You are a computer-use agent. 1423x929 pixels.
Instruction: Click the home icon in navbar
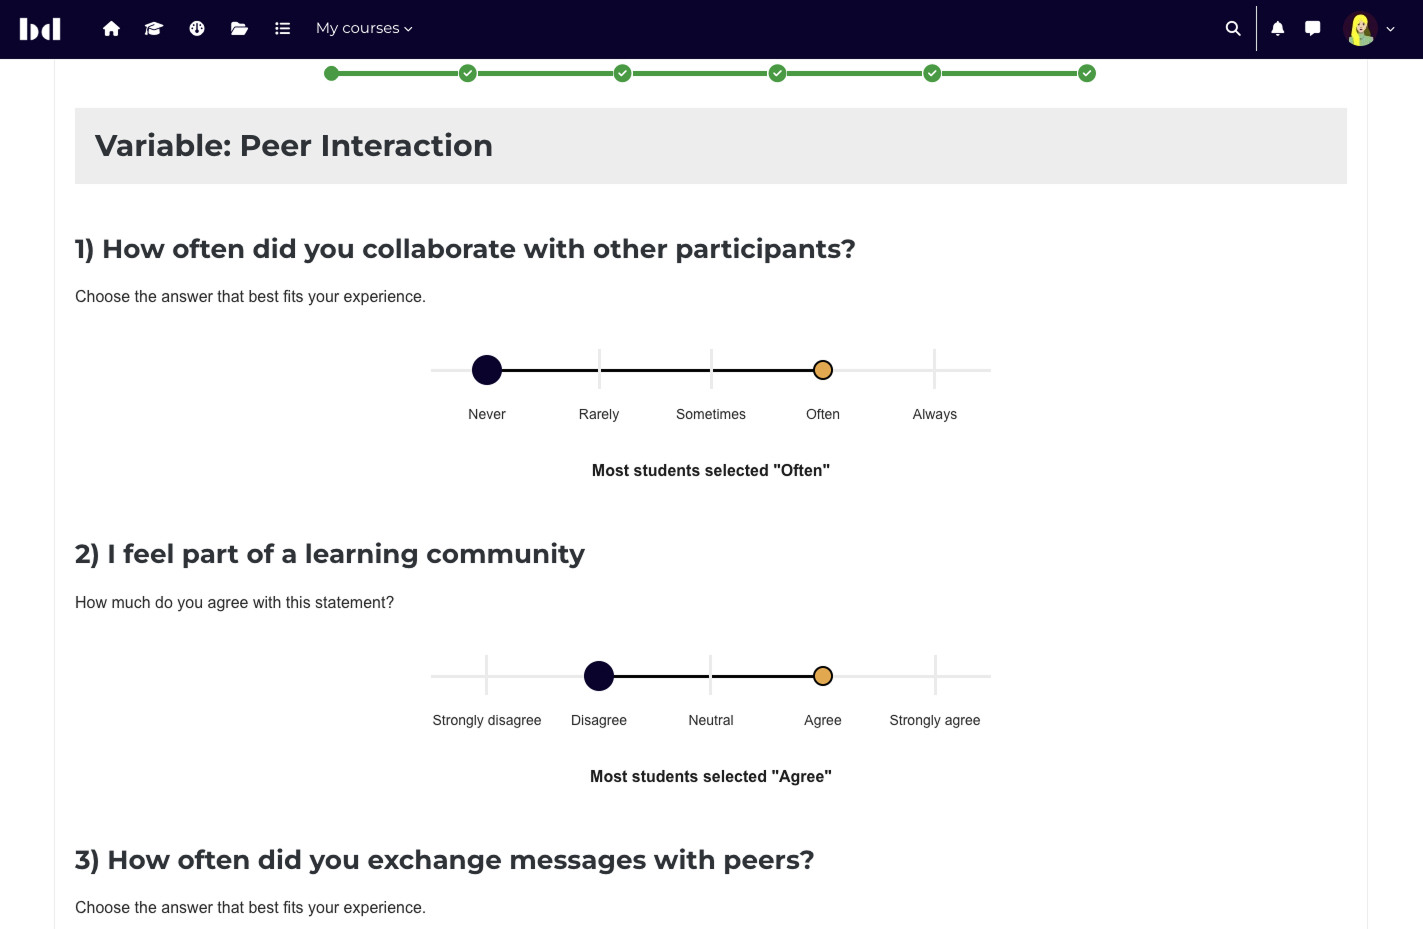click(111, 29)
